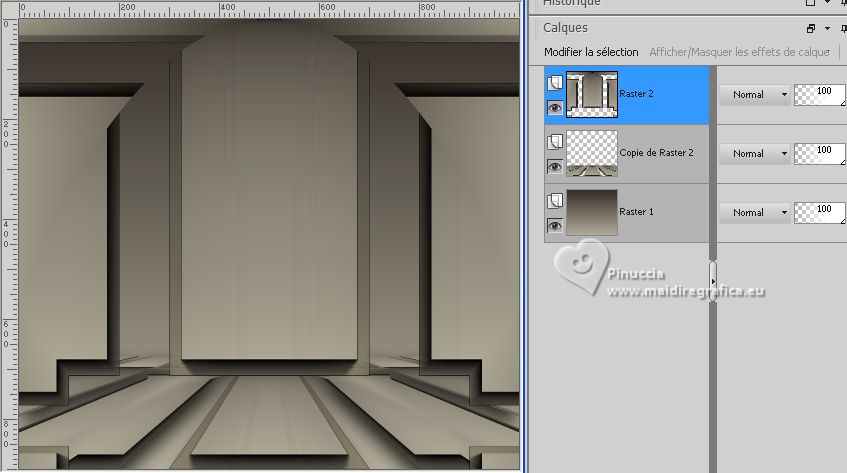Click the layers panel splitter arrow handle
This screenshot has height=473, width=847.
point(713,281)
